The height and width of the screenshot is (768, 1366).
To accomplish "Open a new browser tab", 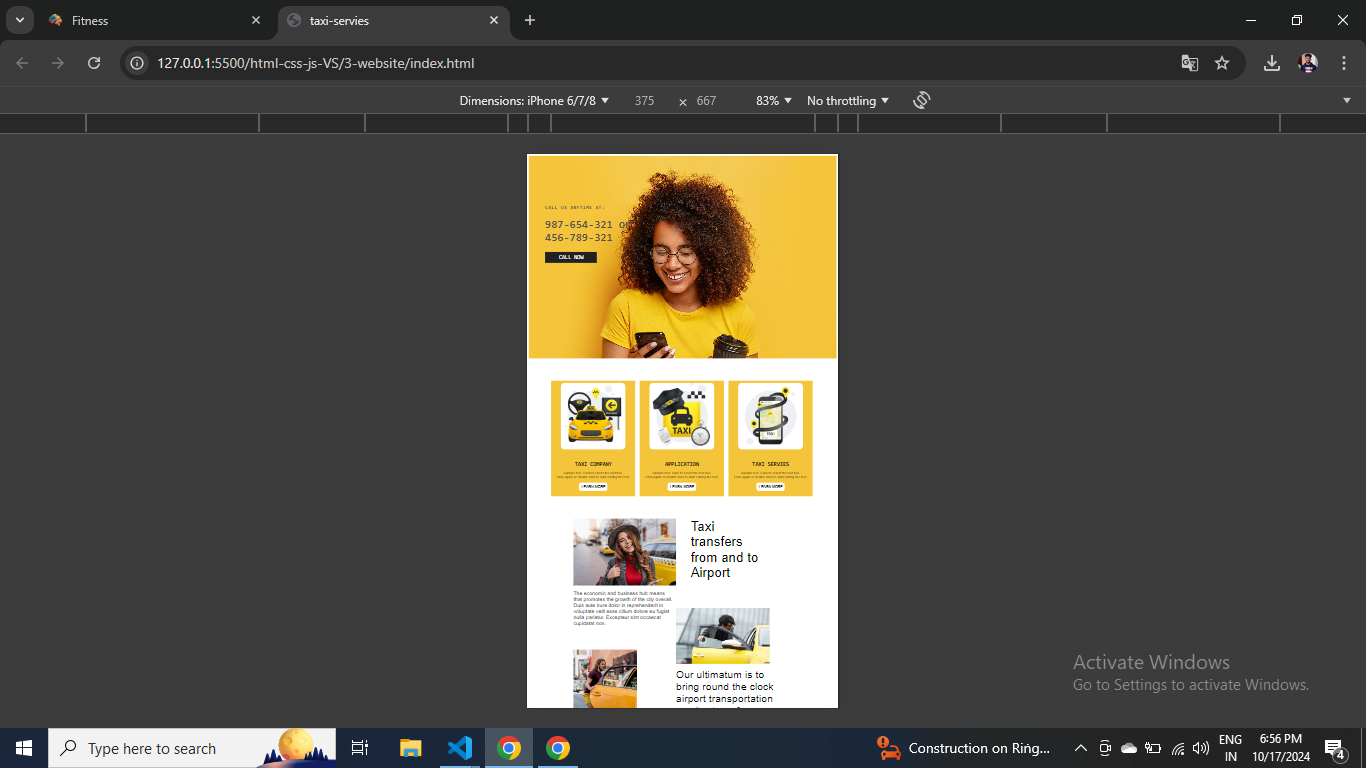I will (x=530, y=20).
